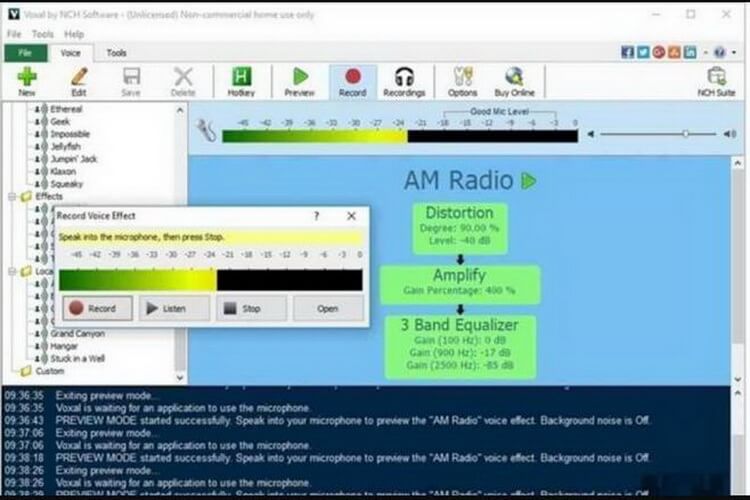Click the red Record toolbar icon
The height and width of the screenshot is (500, 750).
click(x=352, y=80)
